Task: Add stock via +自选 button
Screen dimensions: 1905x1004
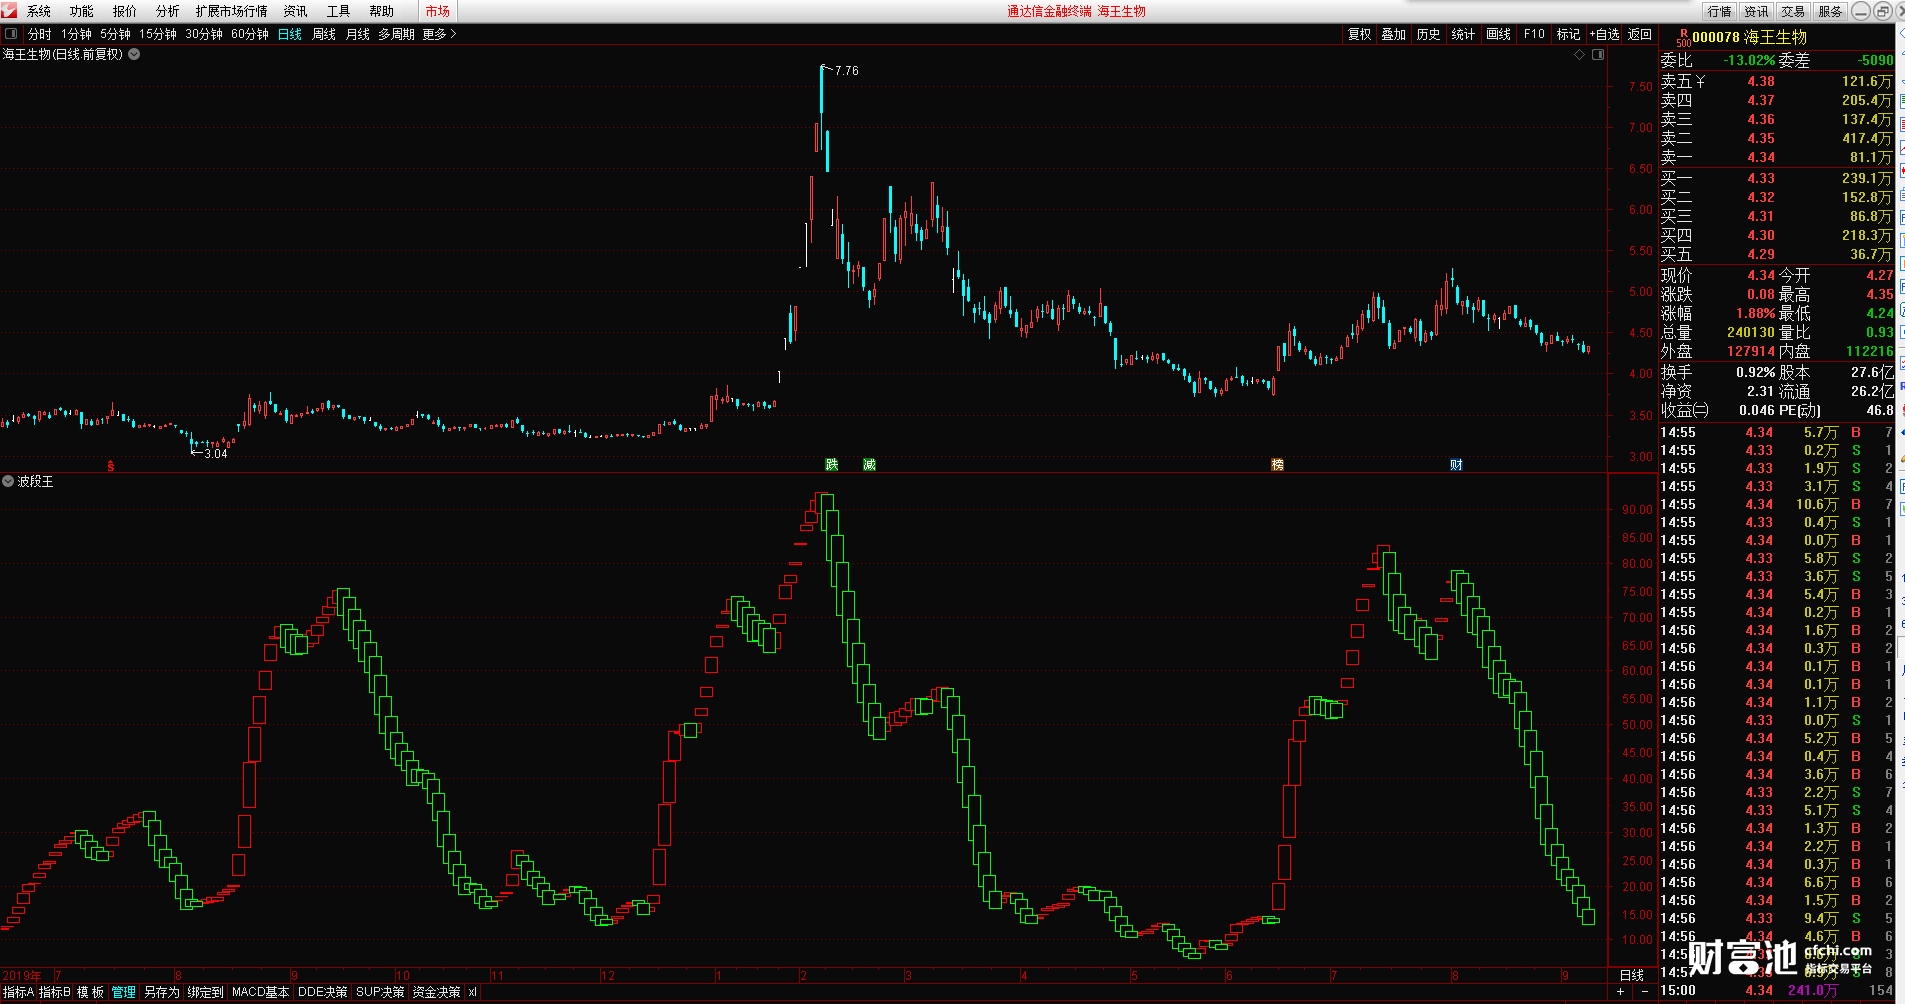Action: pos(1604,34)
